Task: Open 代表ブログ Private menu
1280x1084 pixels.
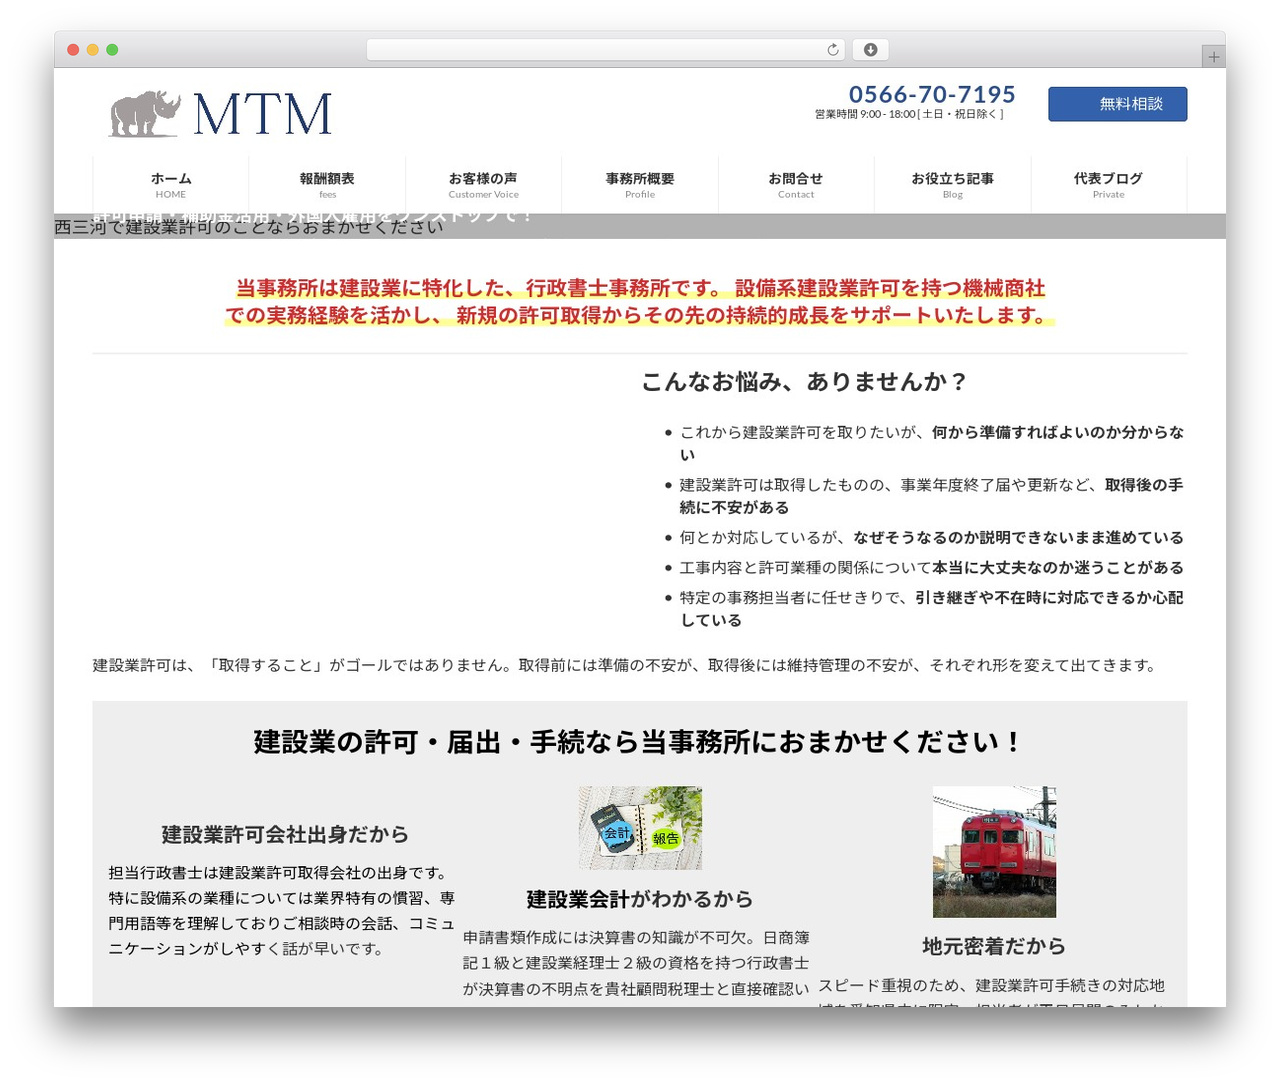Action: pyautogui.click(x=1108, y=184)
